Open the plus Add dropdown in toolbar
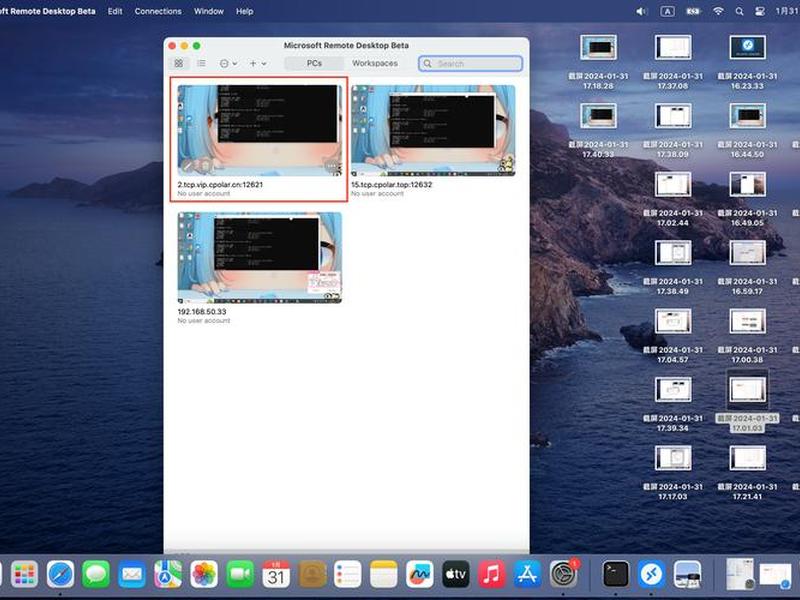Image resolution: width=800 pixels, height=600 pixels. 258,63
